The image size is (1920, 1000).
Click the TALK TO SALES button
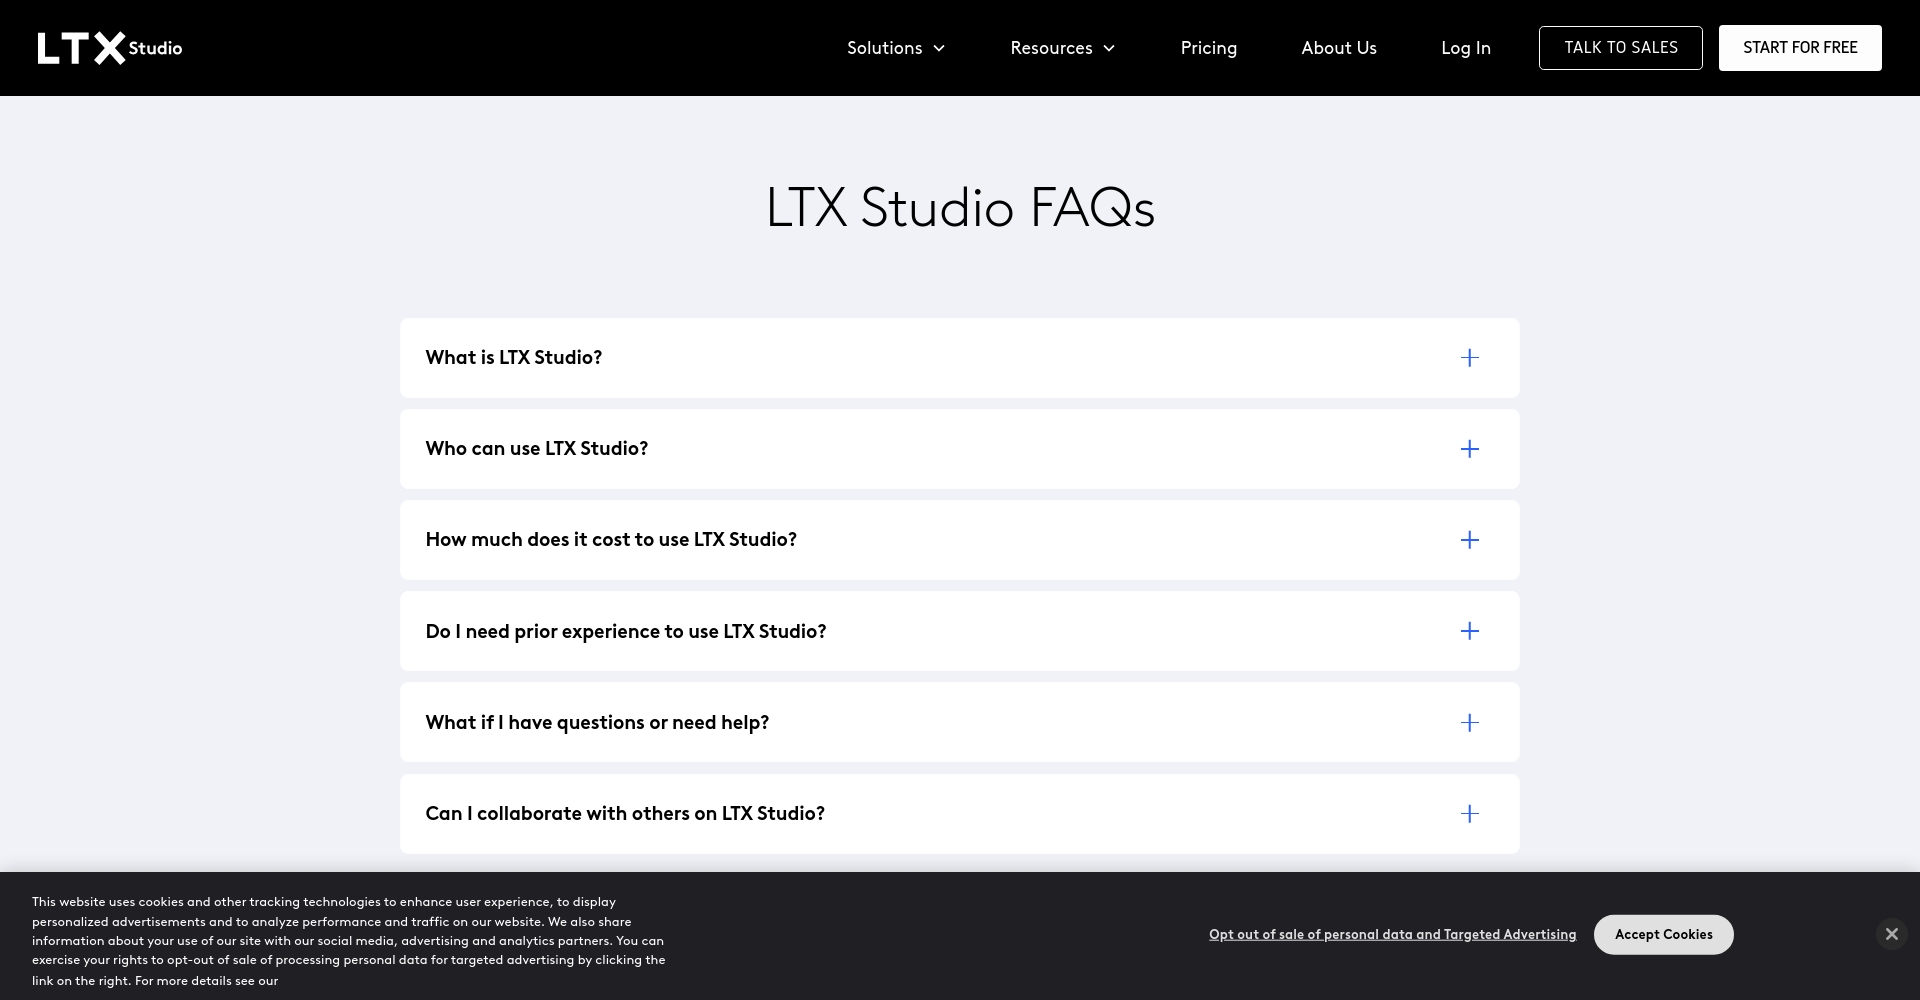click(1620, 48)
